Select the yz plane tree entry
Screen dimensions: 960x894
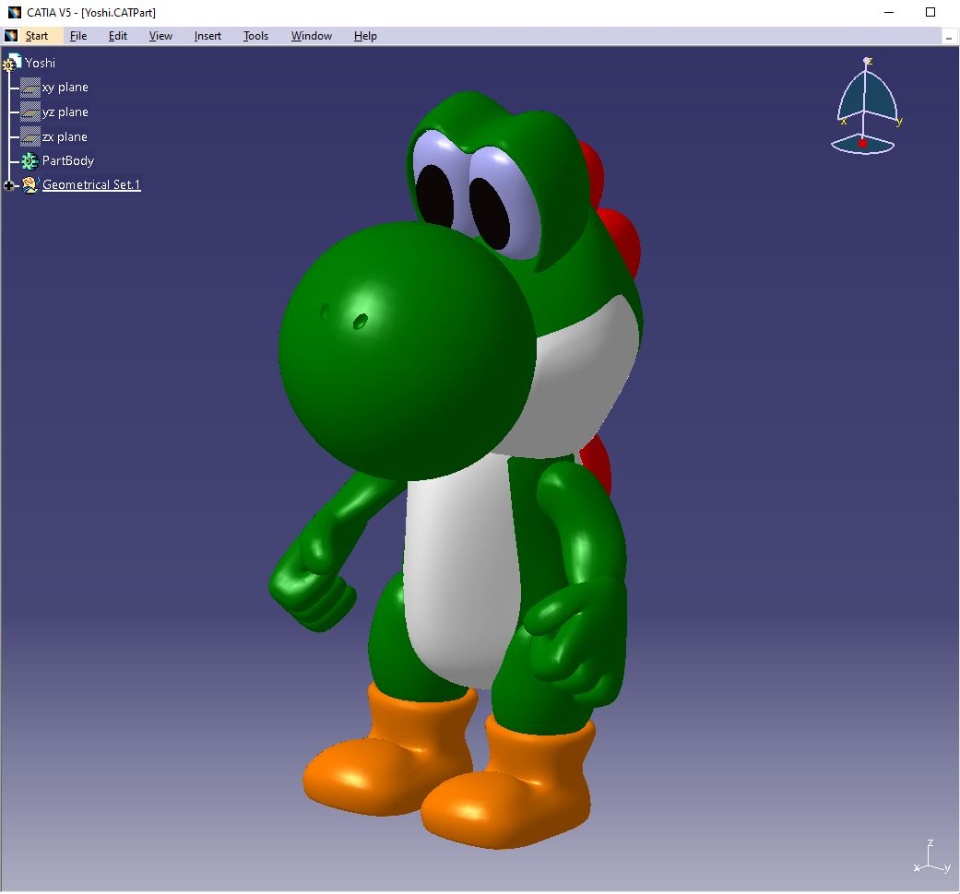(65, 112)
